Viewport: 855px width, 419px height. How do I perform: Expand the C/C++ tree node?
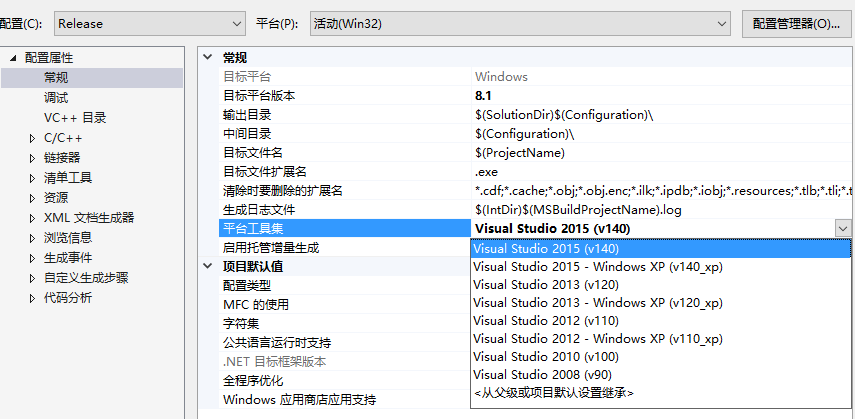click(33, 139)
